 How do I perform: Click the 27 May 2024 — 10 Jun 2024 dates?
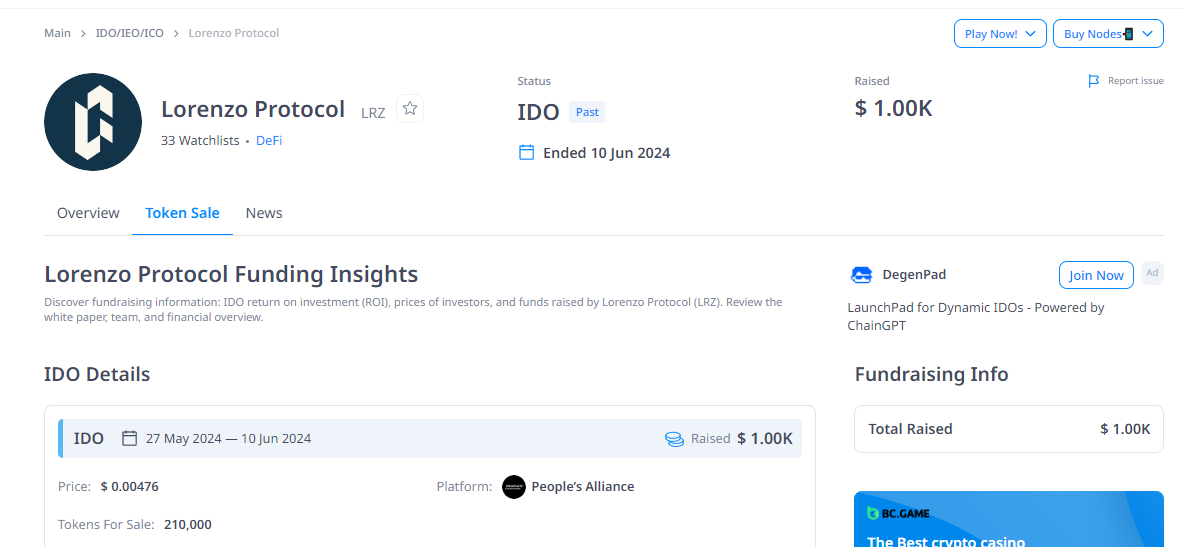pos(229,438)
